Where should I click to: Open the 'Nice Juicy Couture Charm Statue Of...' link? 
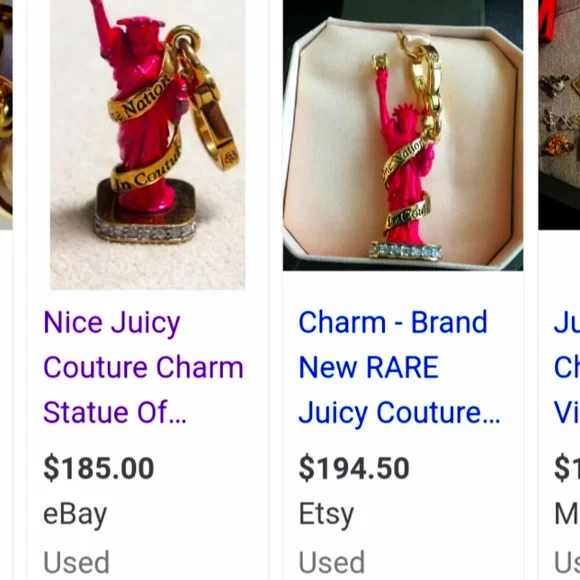[144, 367]
